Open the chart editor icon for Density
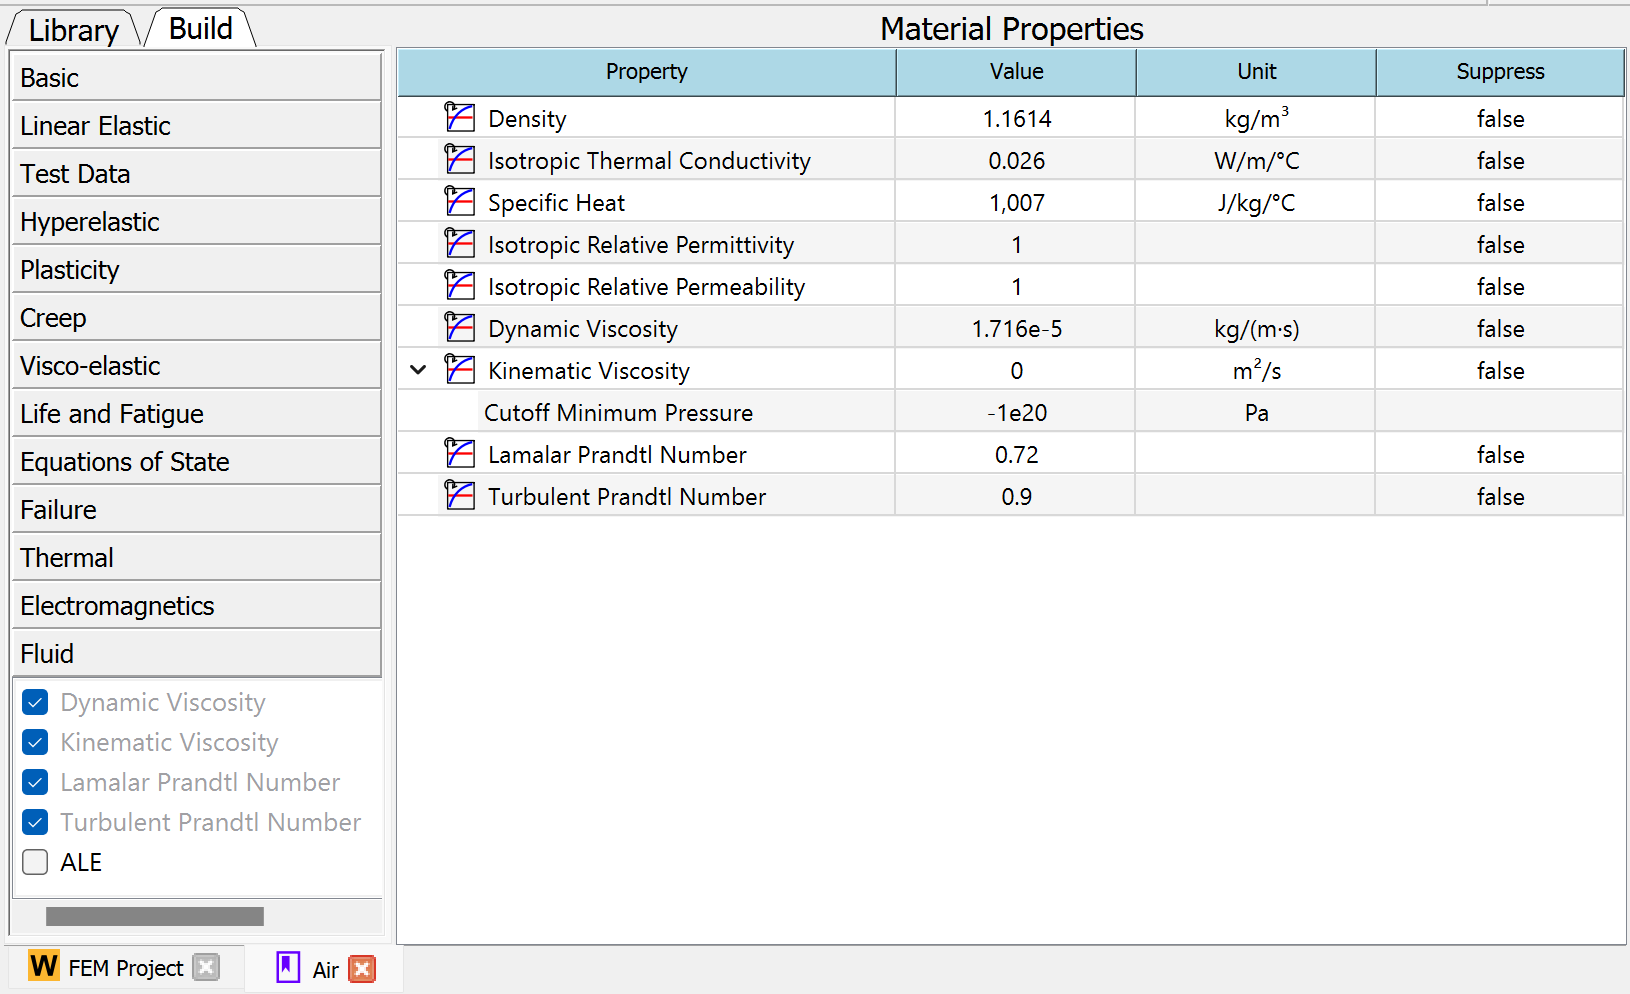Viewport: 1630px width, 994px height. 461,117
